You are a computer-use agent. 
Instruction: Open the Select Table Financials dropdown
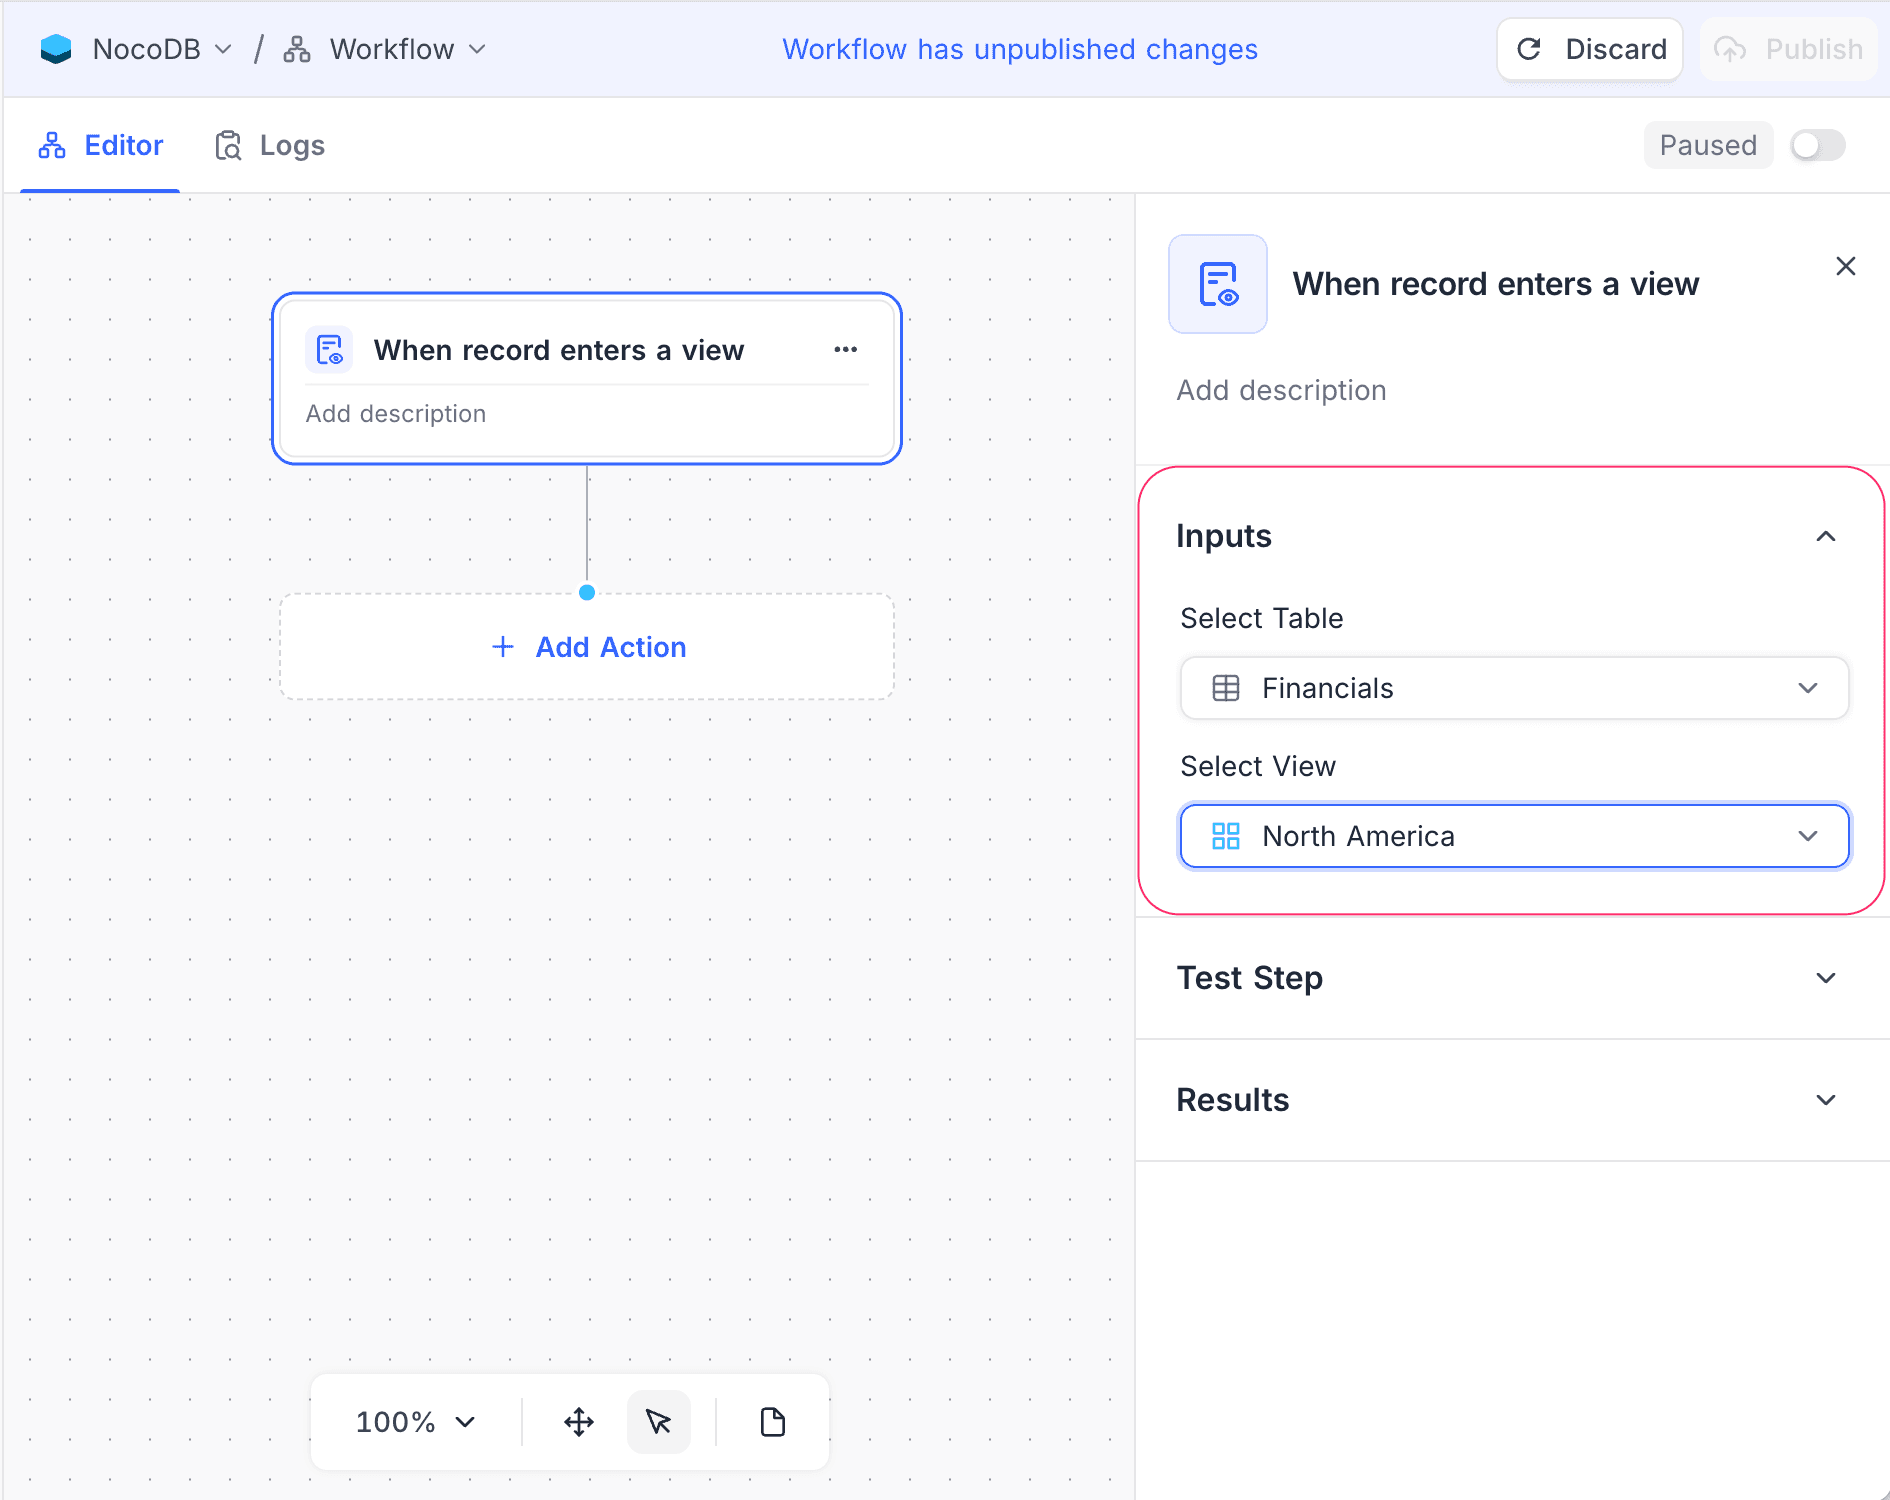tap(1513, 688)
